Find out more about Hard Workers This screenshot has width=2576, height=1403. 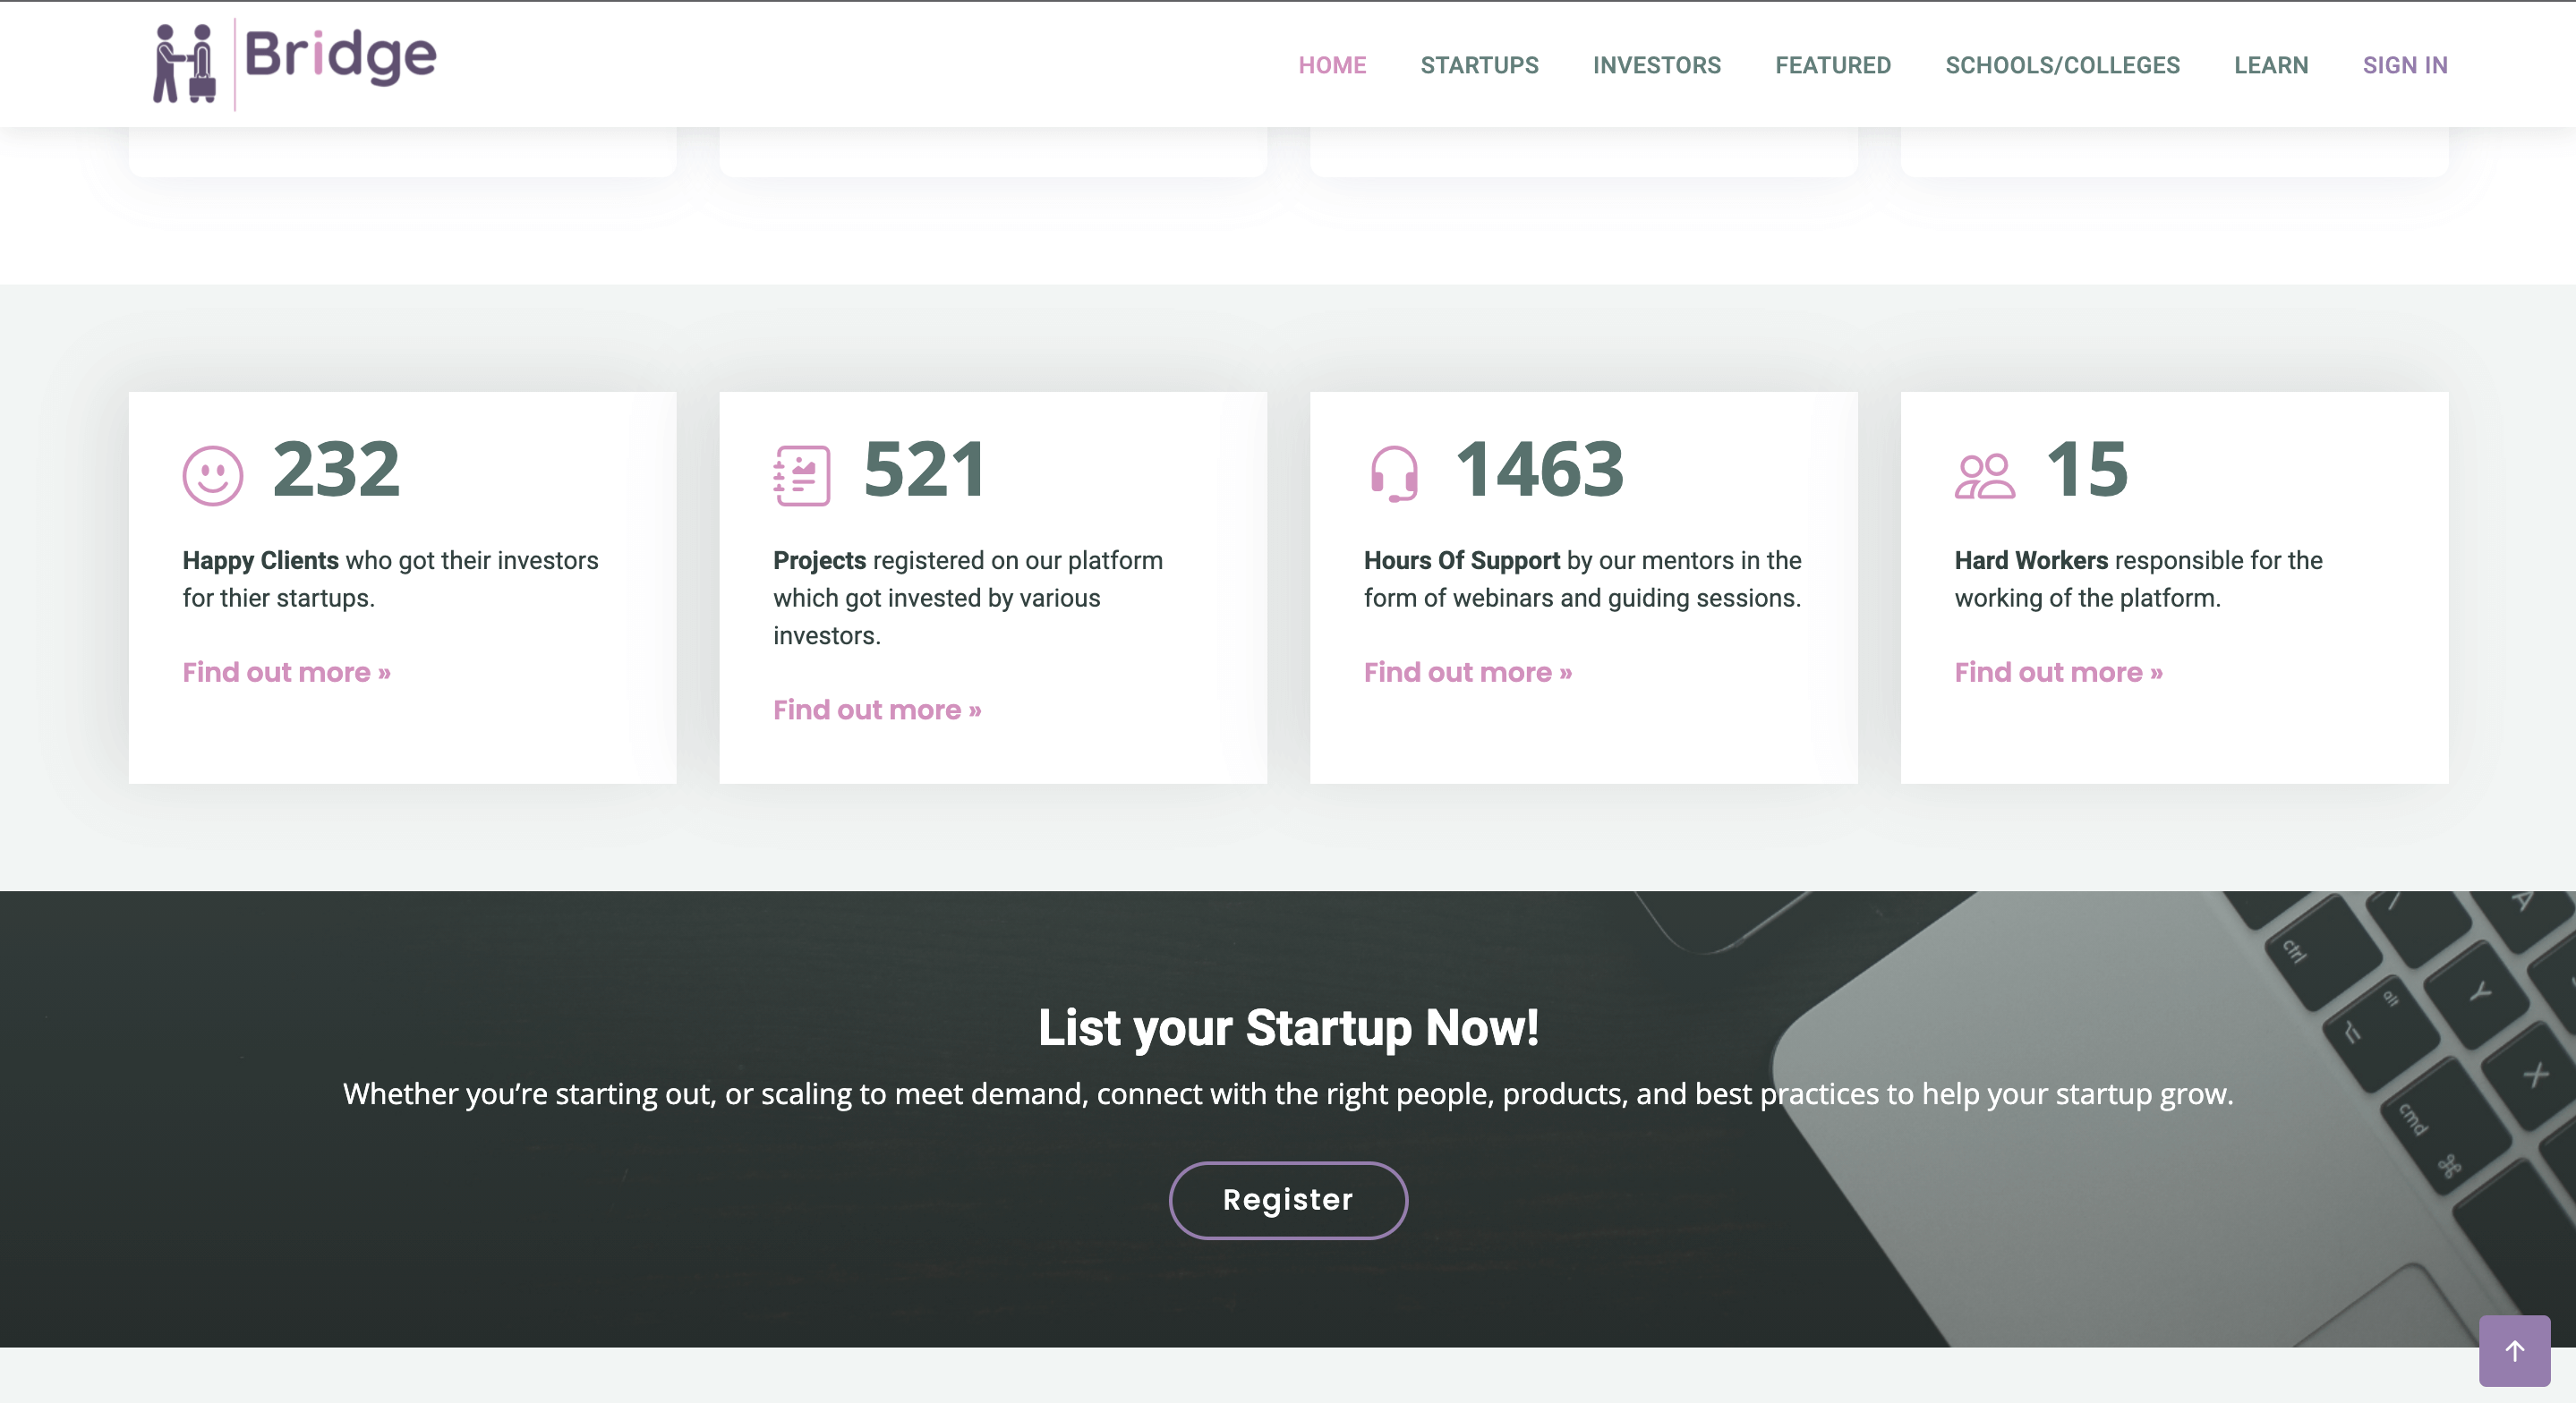(2058, 672)
